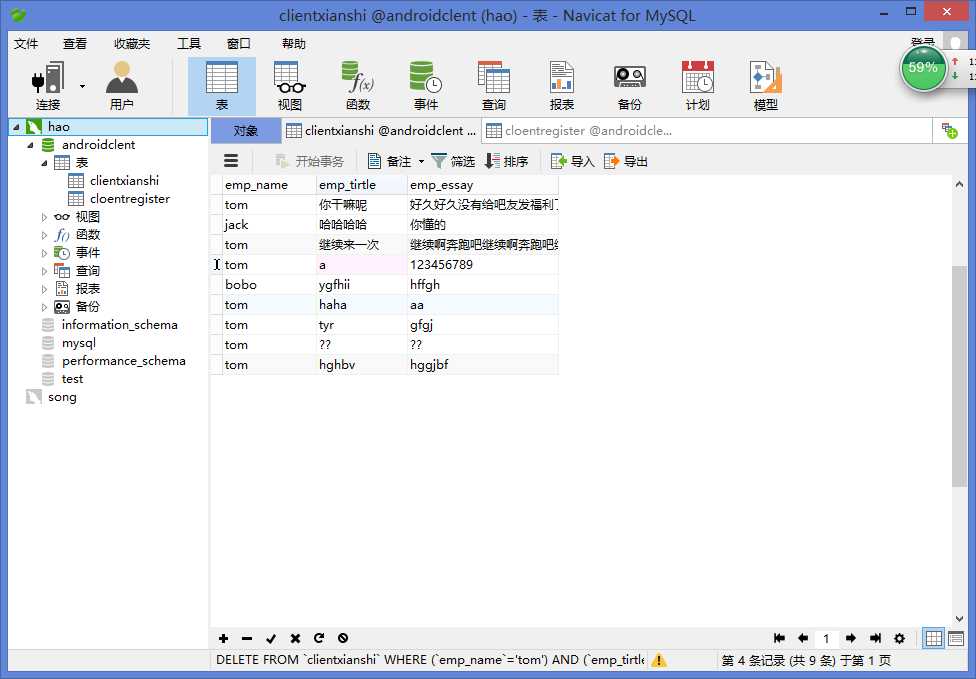Open the hamburger menu in table toolbar
Screen dimensions: 976x679
[x=231, y=161]
